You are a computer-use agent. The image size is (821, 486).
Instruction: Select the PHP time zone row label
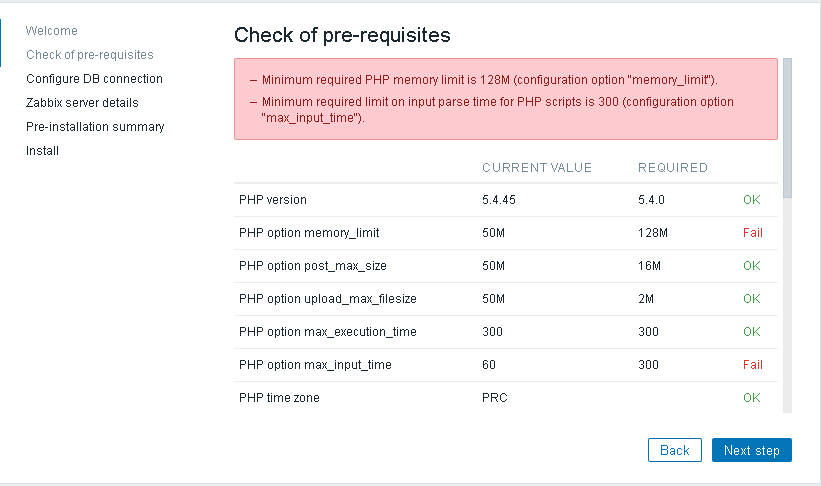click(x=279, y=398)
